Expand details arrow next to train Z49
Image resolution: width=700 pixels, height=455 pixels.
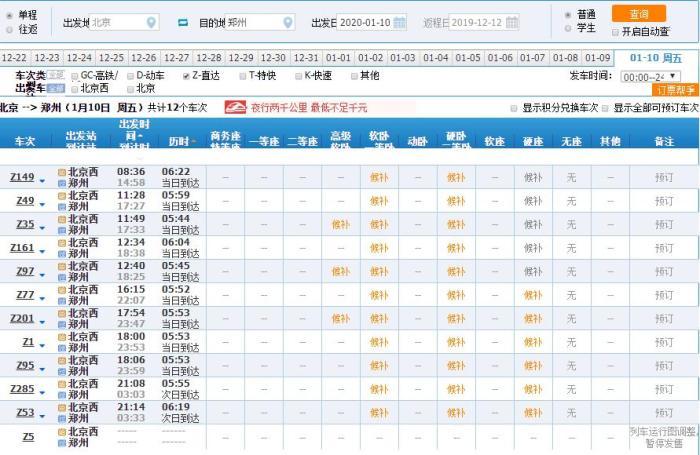[x=42, y=203]
